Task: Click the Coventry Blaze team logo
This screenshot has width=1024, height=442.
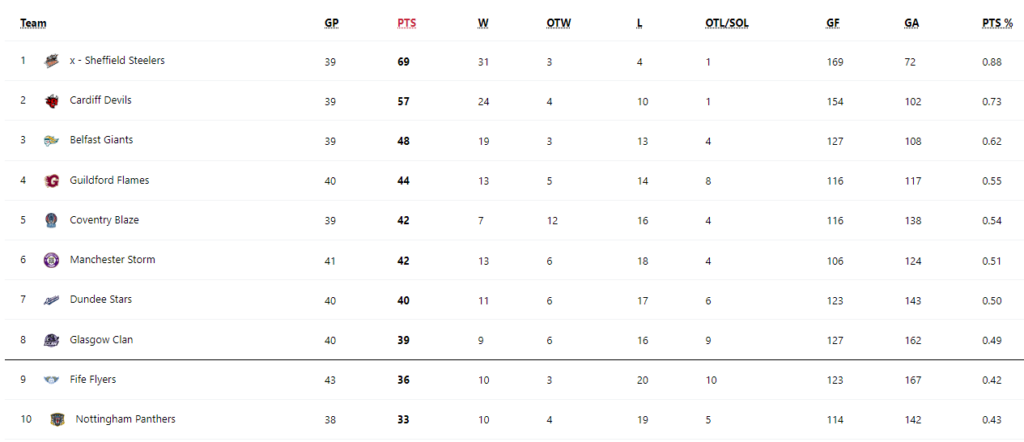Action: tap(52, 221)
